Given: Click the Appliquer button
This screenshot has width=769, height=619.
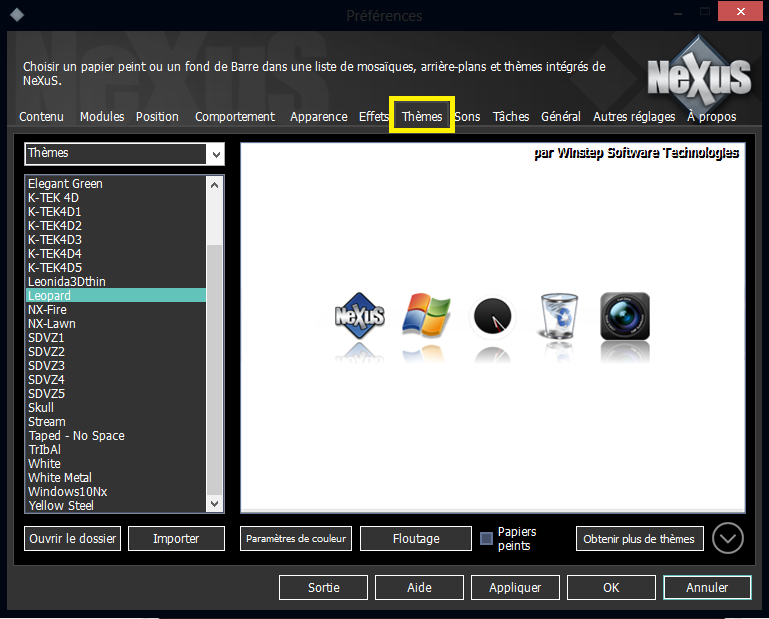Looking at the screenshot, I should [x=515, y=588].
